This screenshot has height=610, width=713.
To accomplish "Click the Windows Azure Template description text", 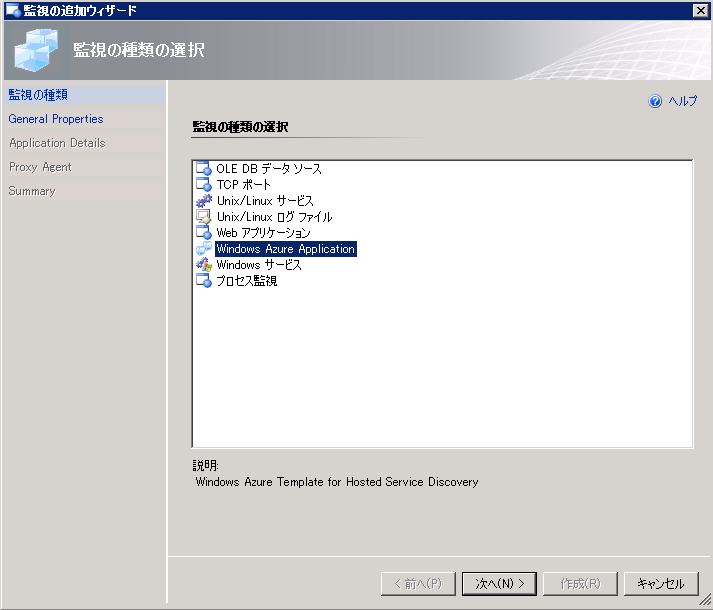I will (336, 482).
